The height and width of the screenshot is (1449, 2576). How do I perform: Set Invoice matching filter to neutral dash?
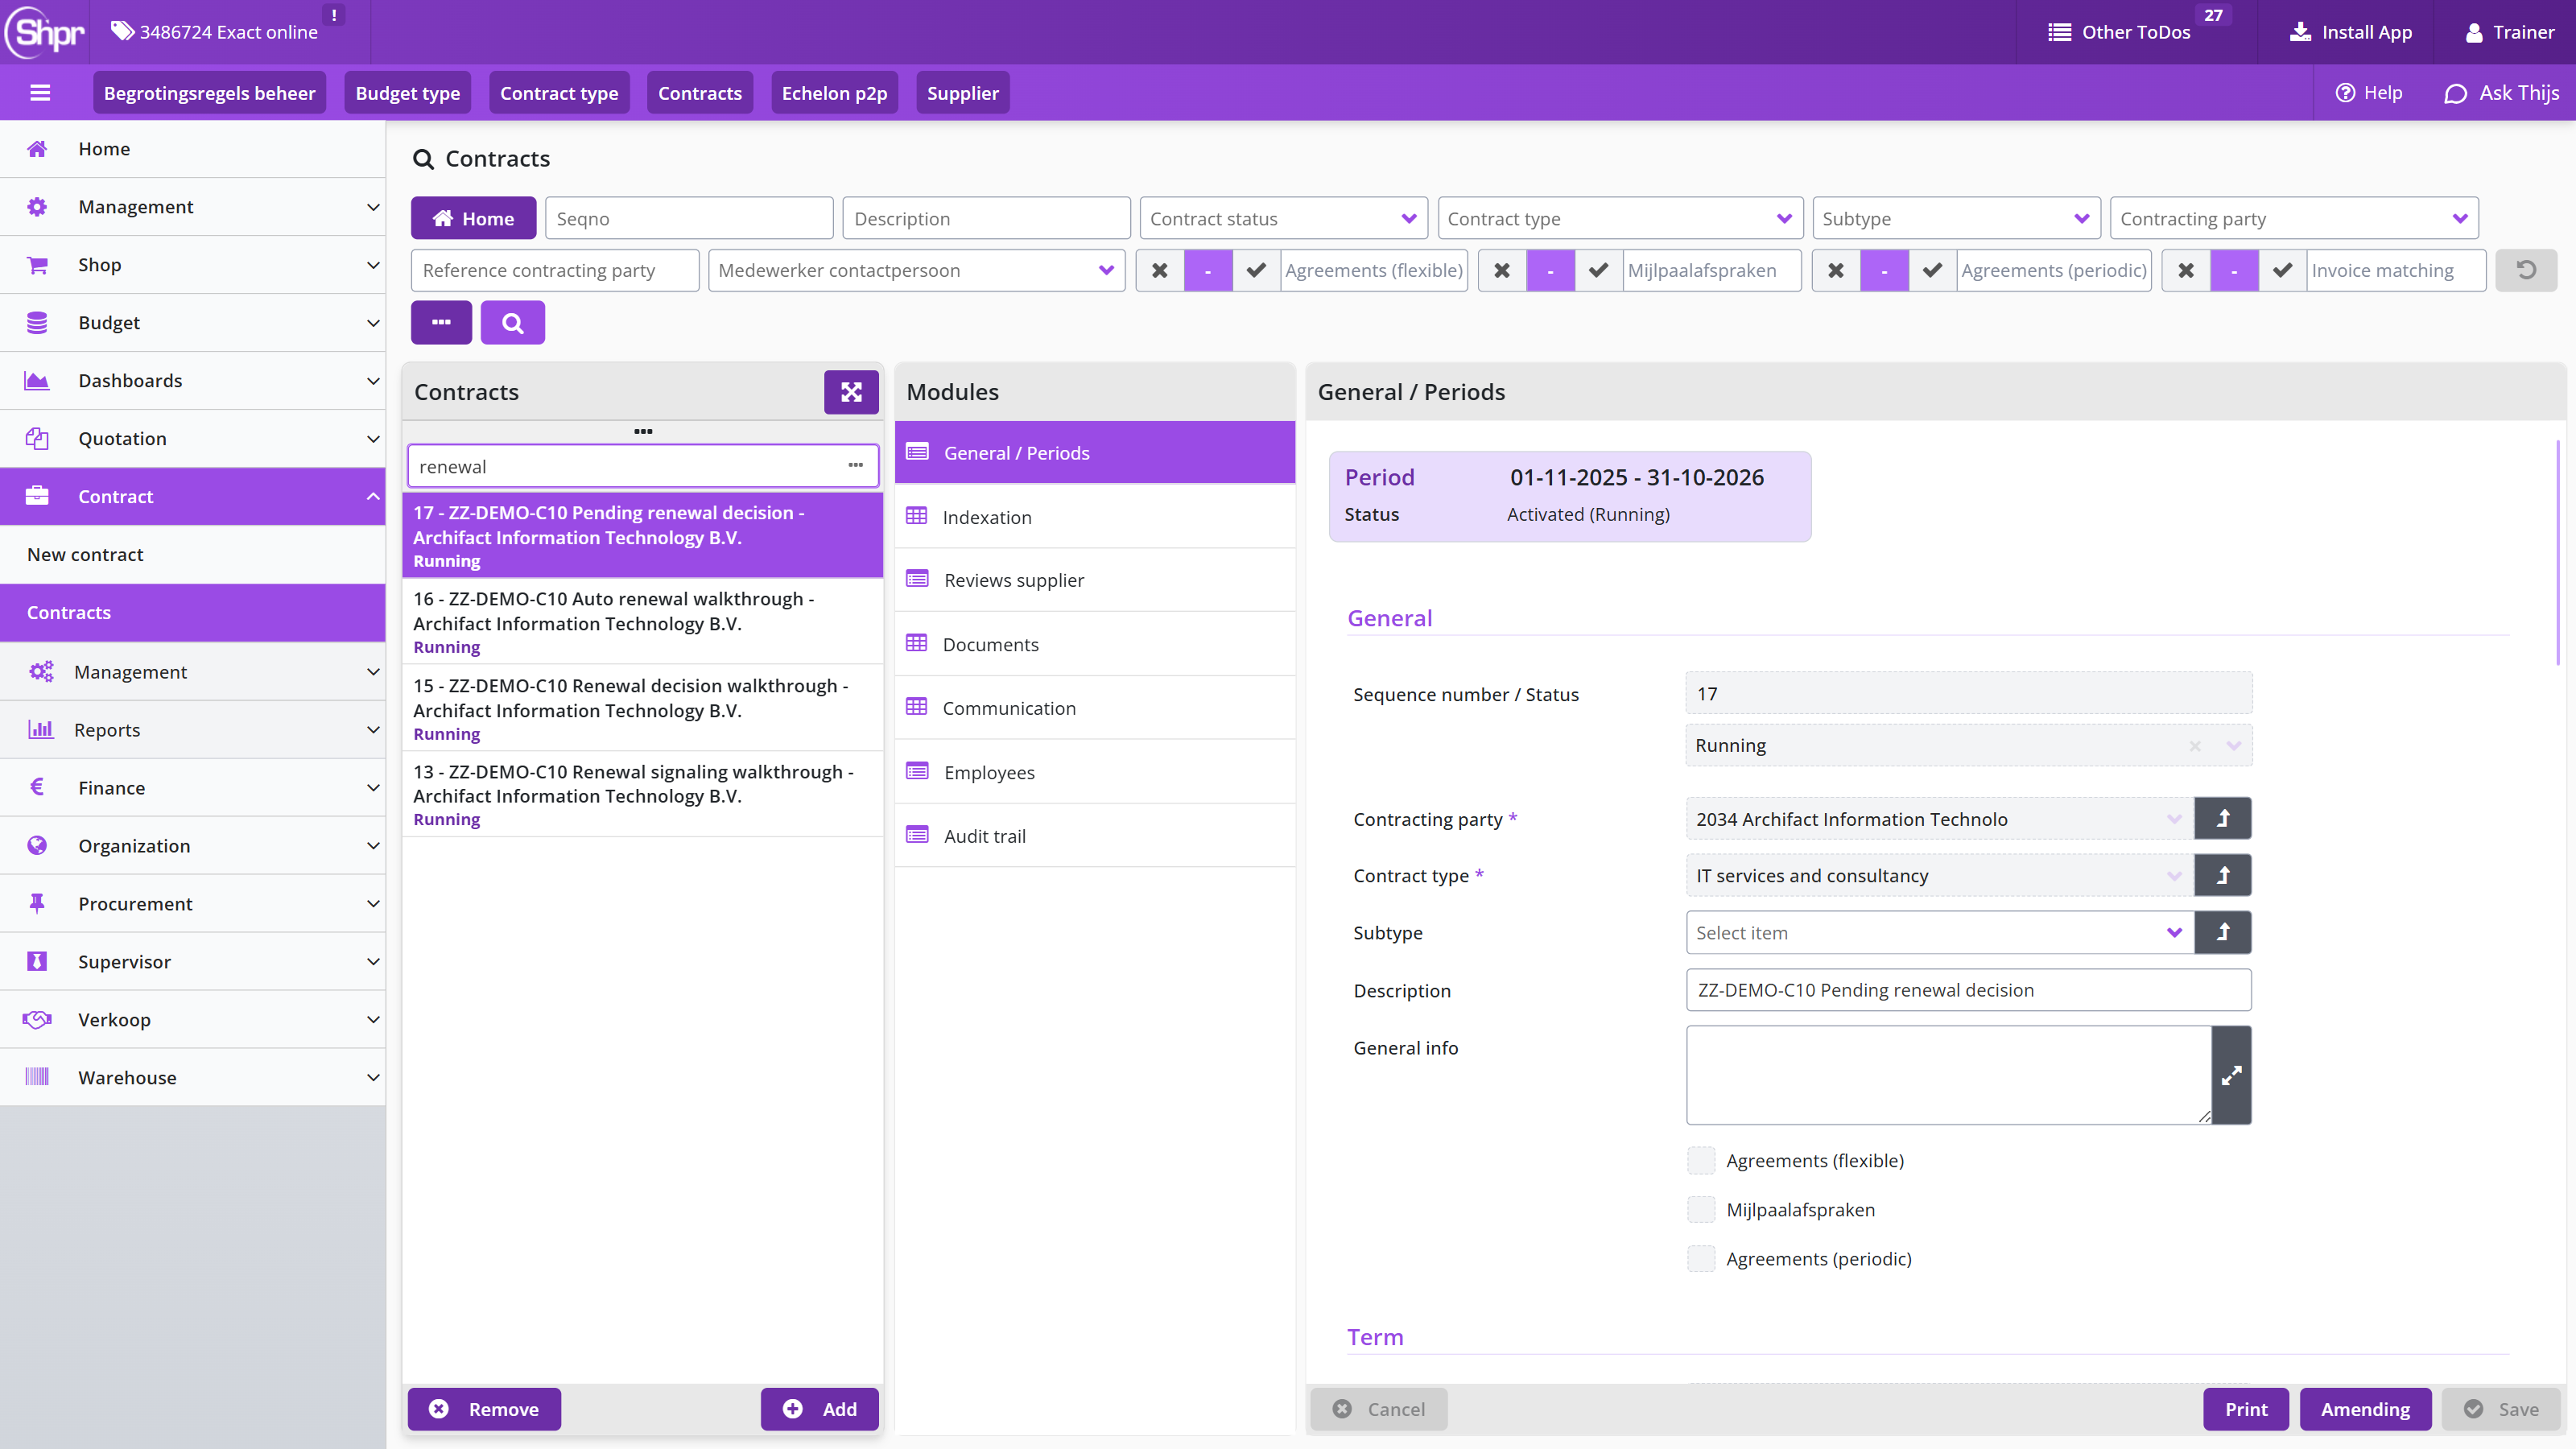2234,270
